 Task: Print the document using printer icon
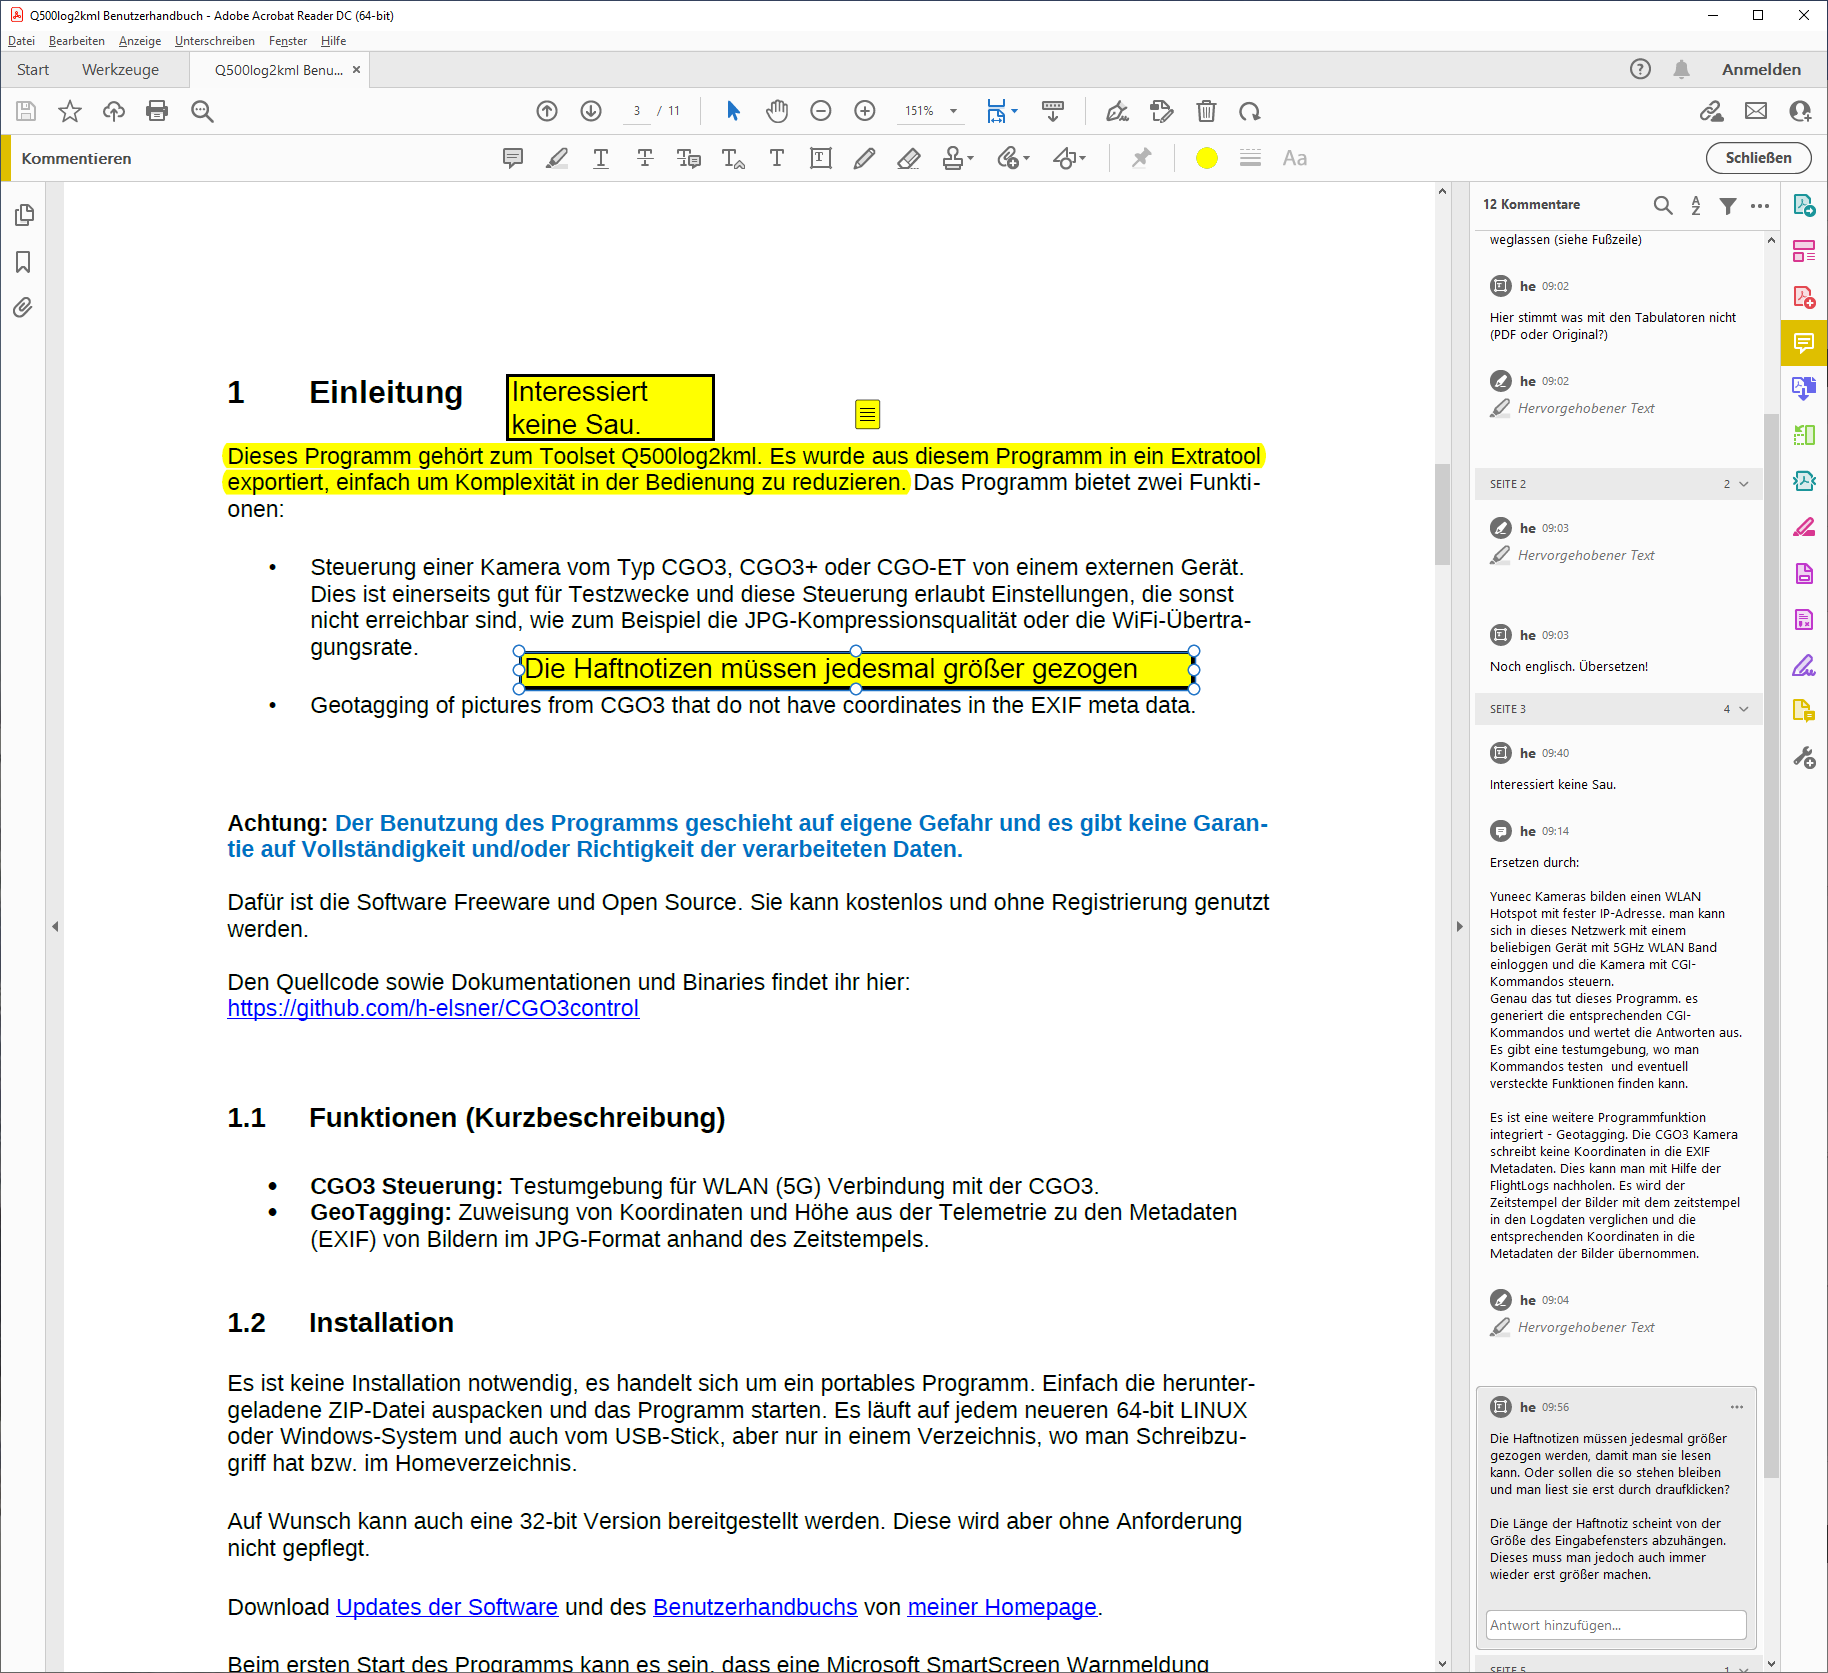(157, 111)
